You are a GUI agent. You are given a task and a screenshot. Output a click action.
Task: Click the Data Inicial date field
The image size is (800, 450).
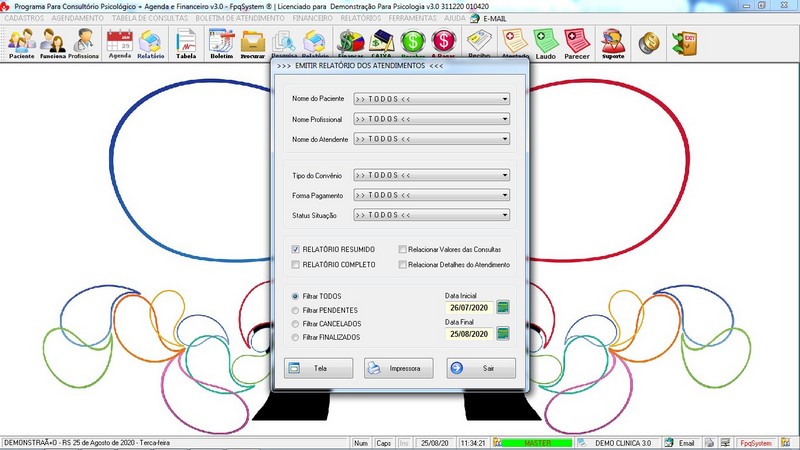click(x=469, y=308)
